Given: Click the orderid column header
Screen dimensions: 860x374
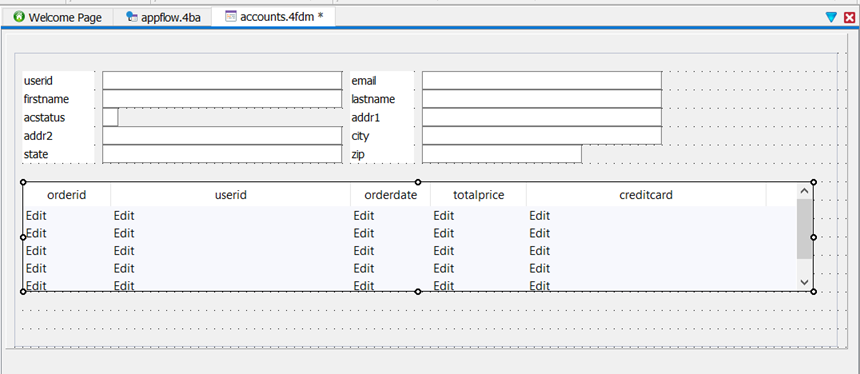Looking at the screenshot, I should pos(67,195).
